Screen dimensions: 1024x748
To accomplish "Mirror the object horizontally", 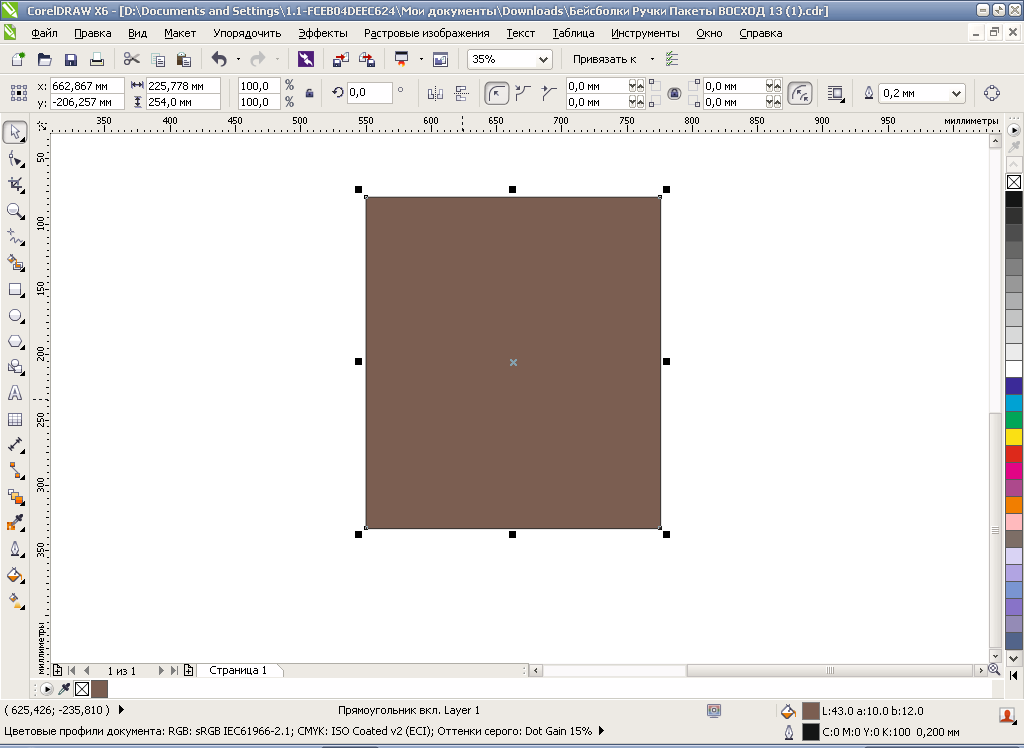I will click(435, 93).
